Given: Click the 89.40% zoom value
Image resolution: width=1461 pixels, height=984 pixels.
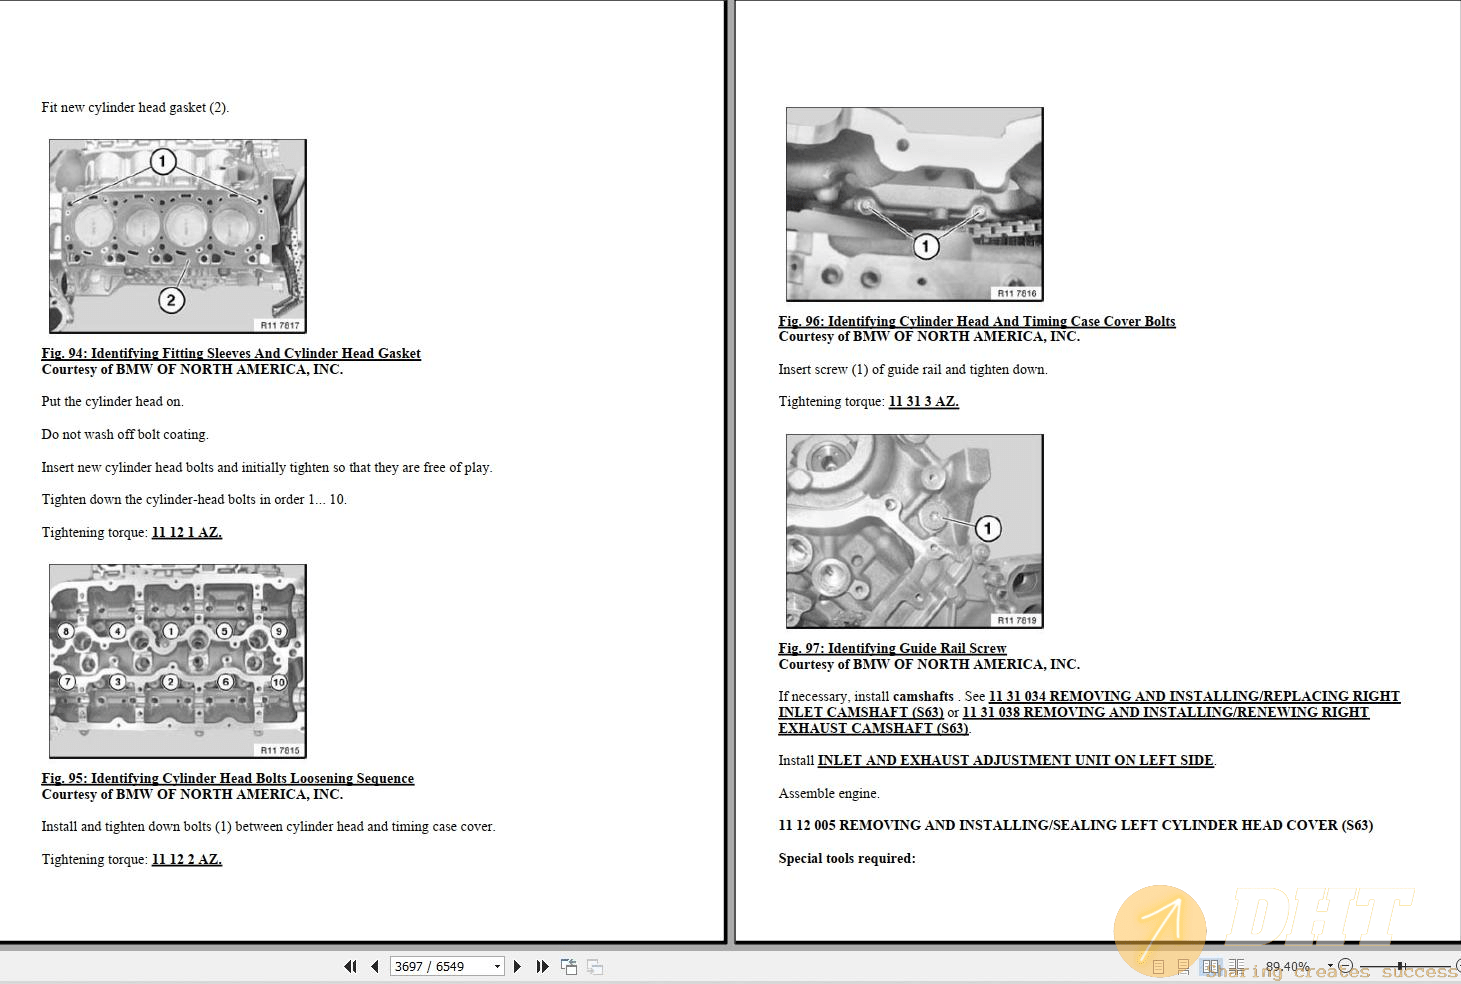Looking at the screenshot, I should point(1288,967).
